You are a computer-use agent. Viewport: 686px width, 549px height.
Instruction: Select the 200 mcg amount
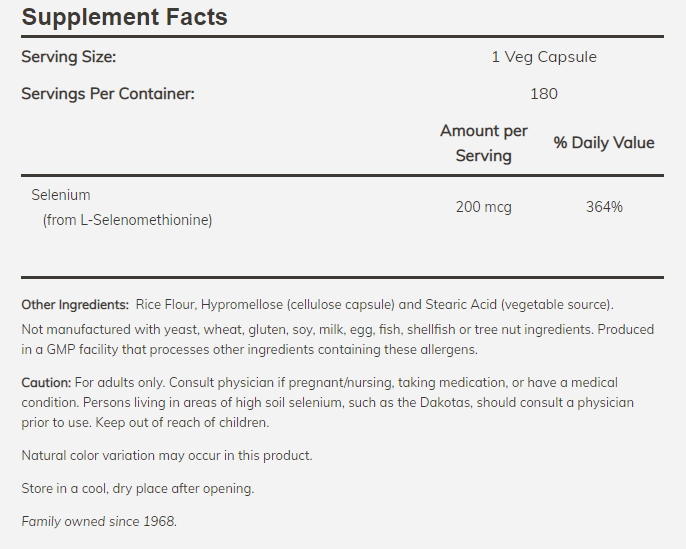484,207
